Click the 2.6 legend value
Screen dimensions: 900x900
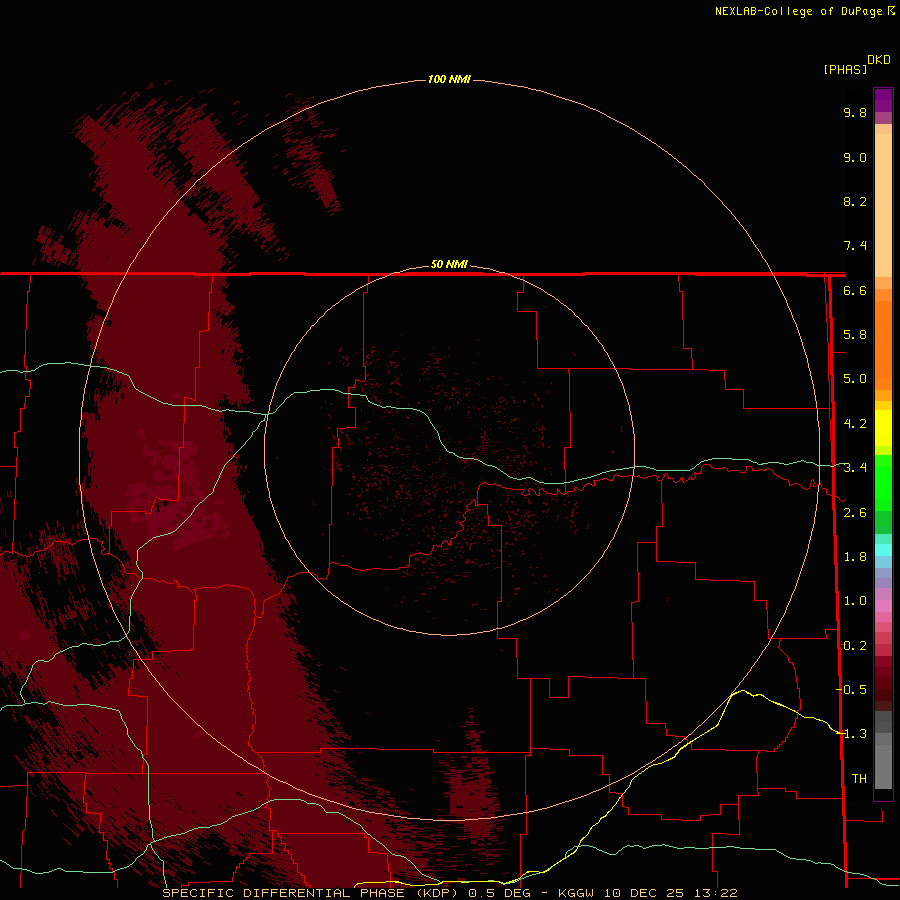[x=855, y=513]
